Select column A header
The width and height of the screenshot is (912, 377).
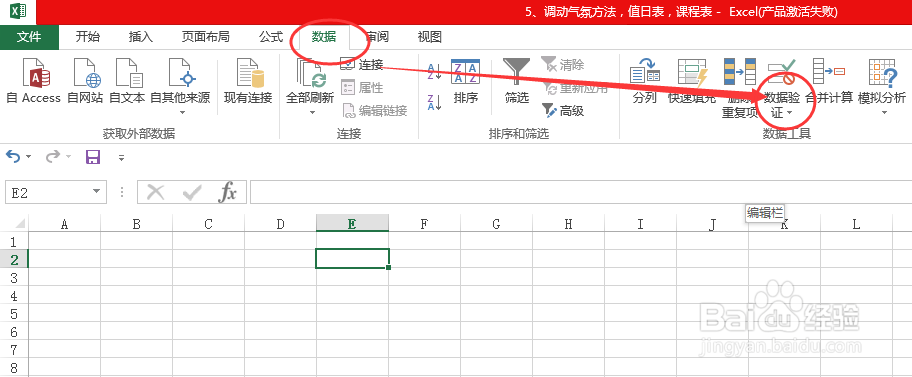[64, 224]
